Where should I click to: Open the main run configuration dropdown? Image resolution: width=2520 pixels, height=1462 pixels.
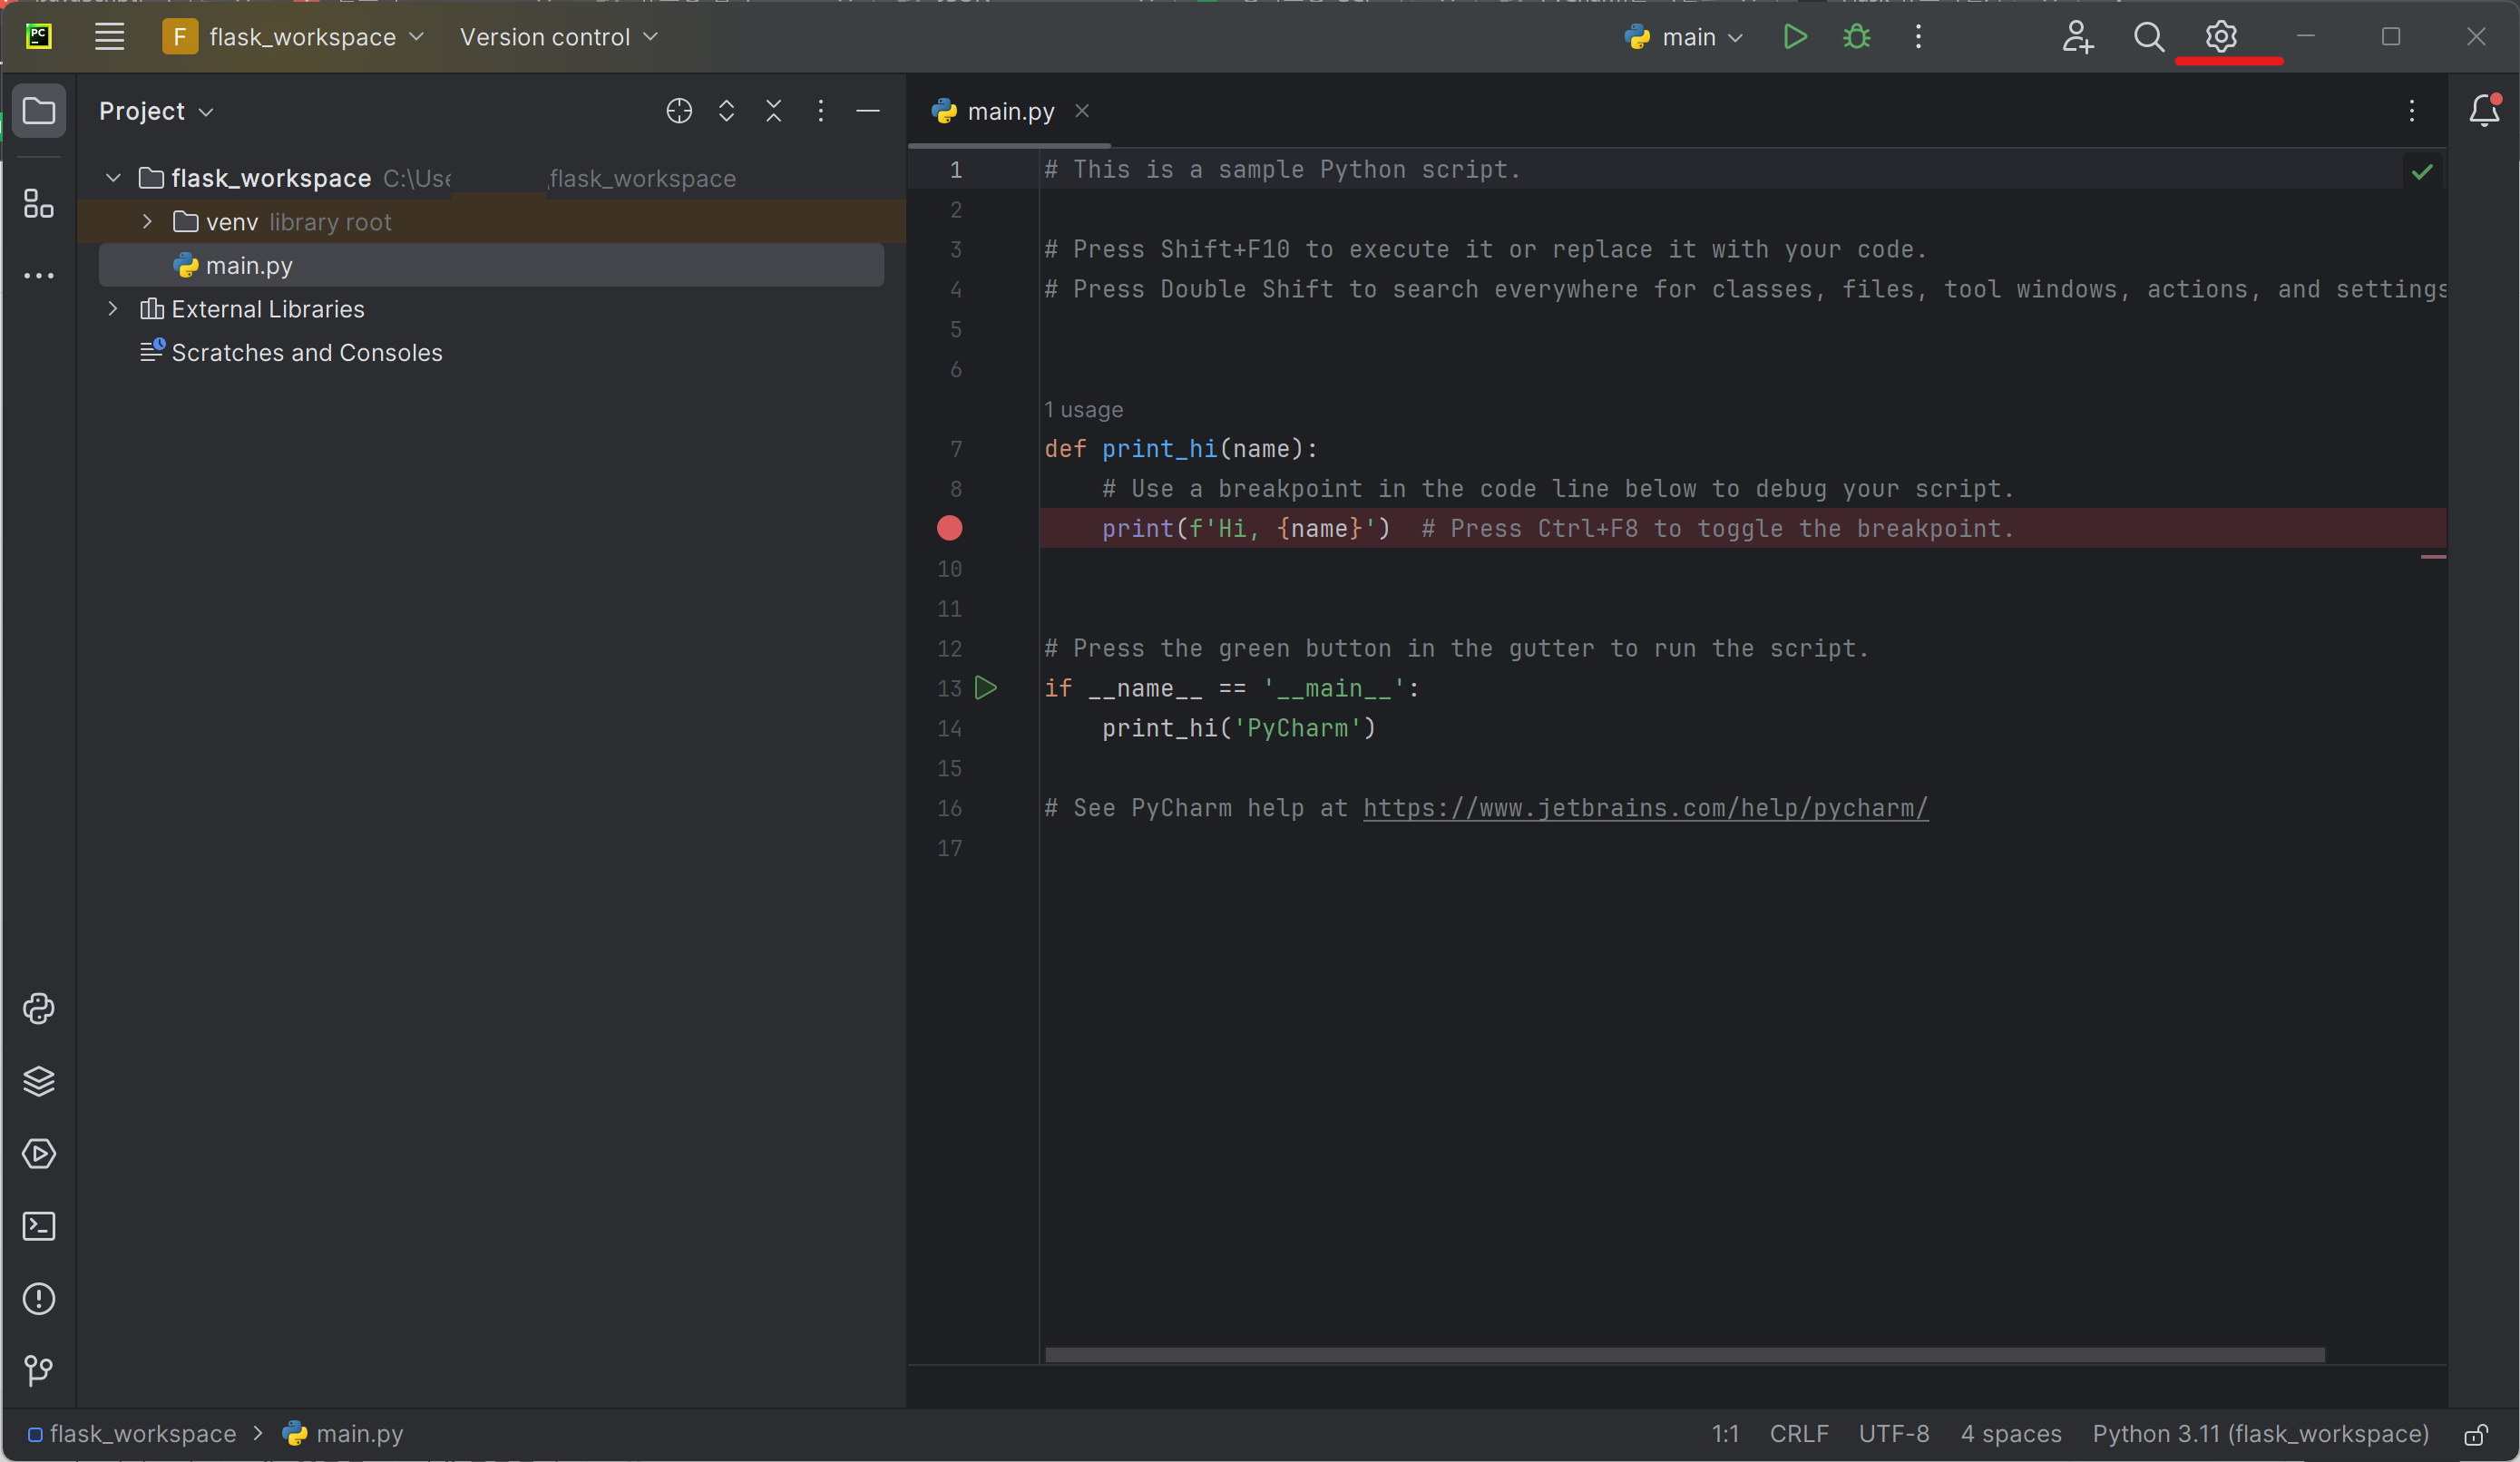(1686, 37)
